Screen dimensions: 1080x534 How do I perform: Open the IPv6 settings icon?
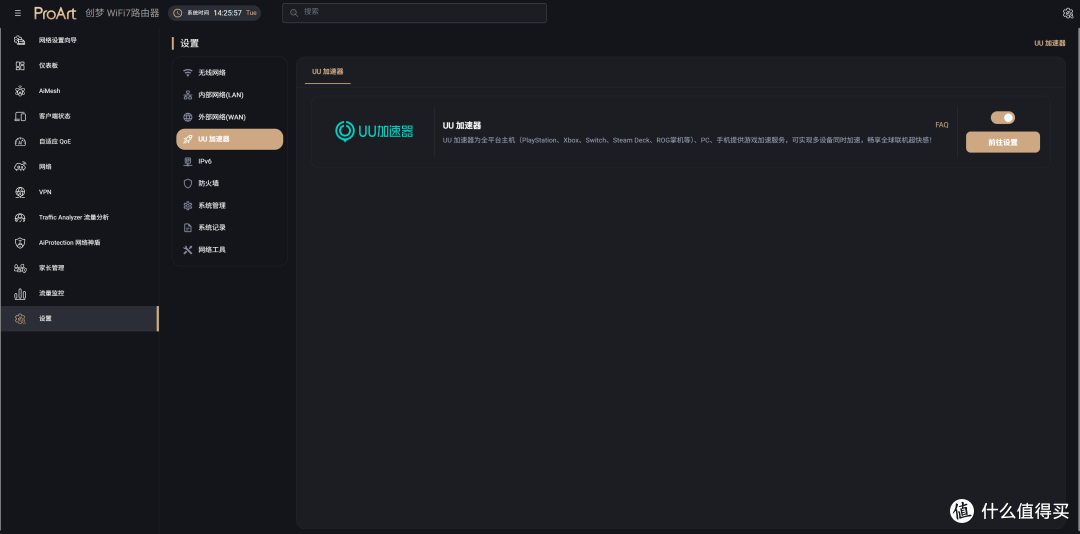click(x=187, y=161)
